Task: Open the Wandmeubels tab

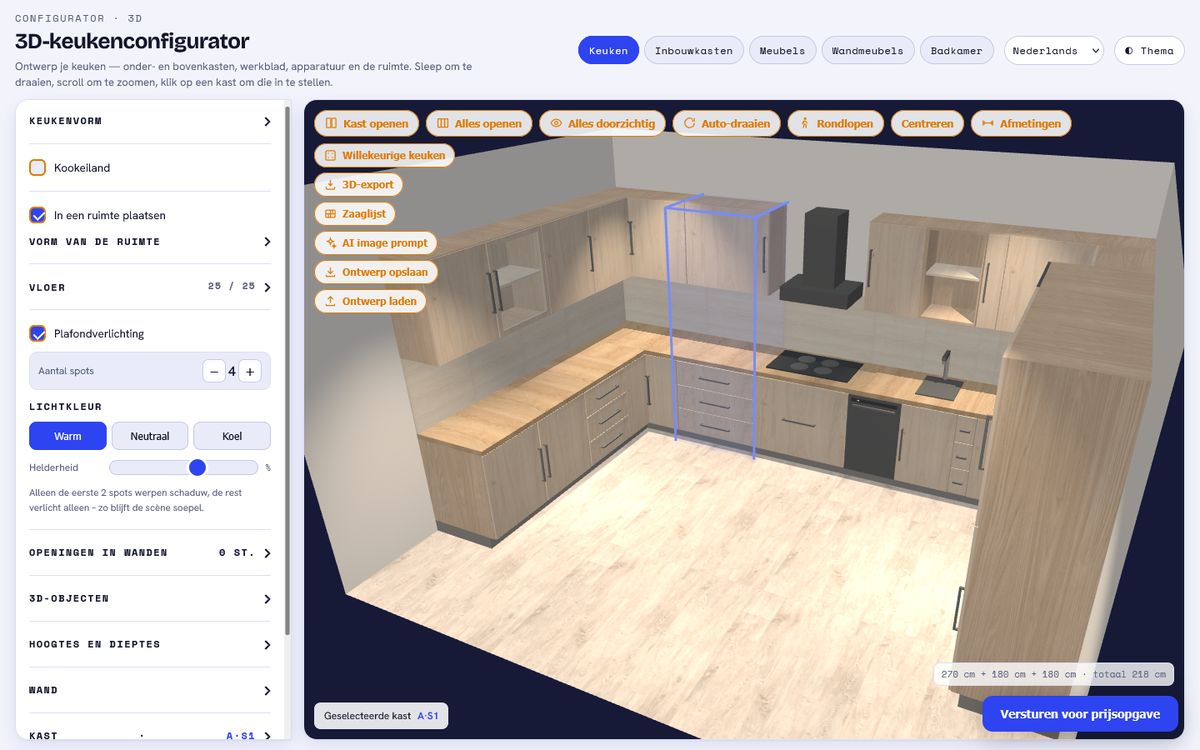Action: coord(867,50)
